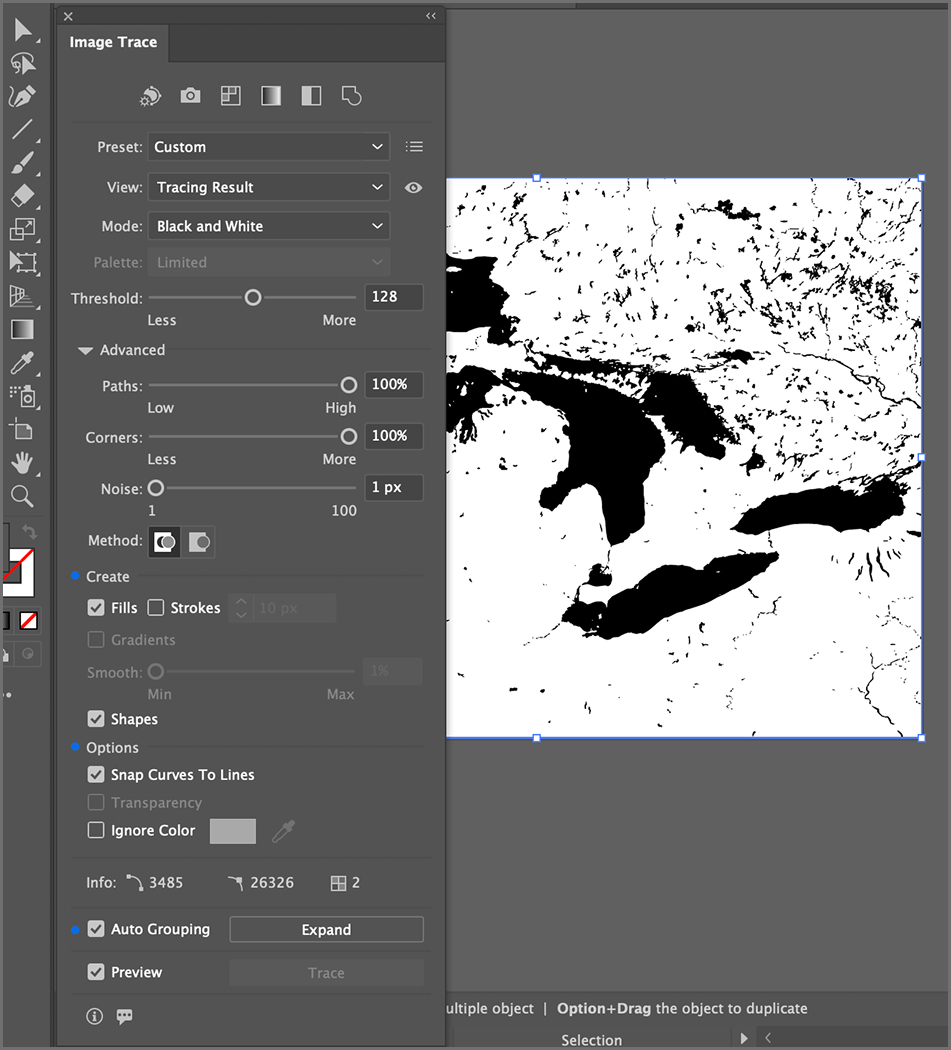Select the Eraser tool

pyautogui.click(x=24, y=196)
